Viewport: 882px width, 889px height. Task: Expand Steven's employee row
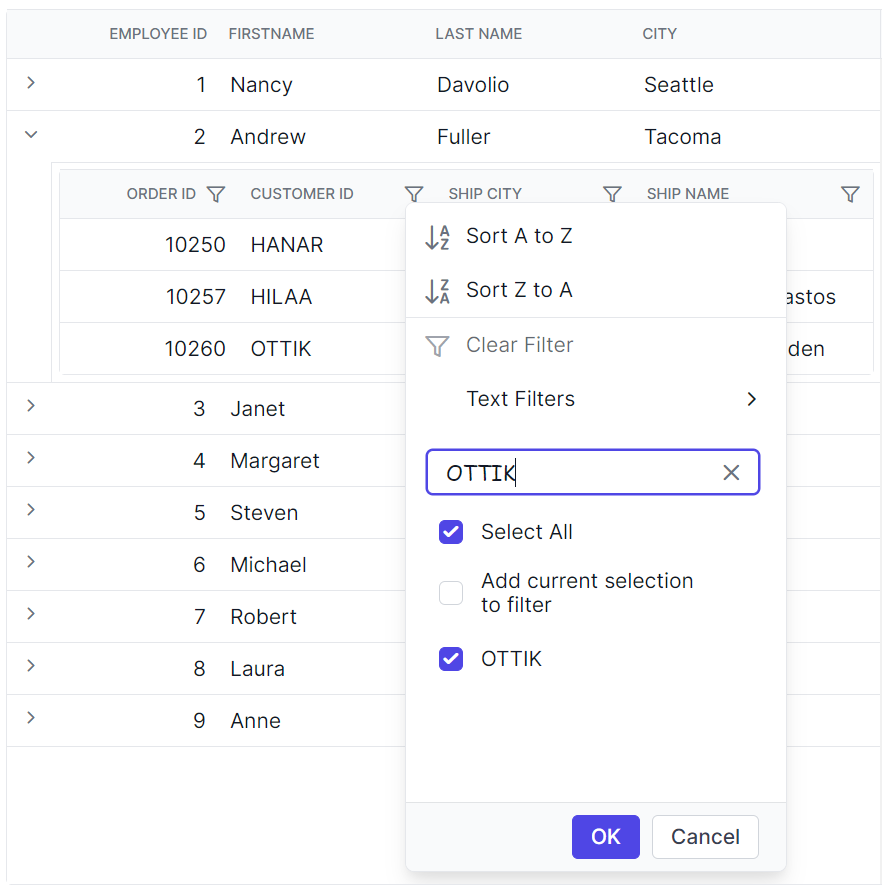[x=31, y=510]
